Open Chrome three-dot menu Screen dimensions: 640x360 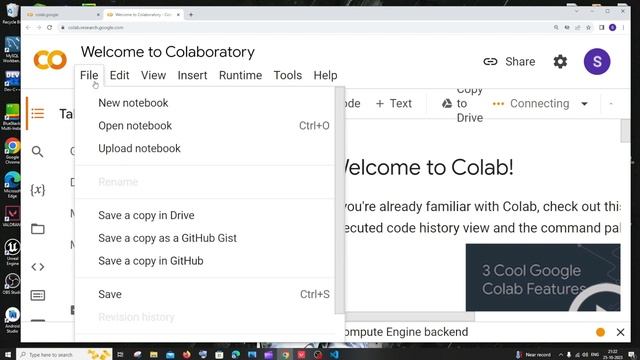pos(623,27)
